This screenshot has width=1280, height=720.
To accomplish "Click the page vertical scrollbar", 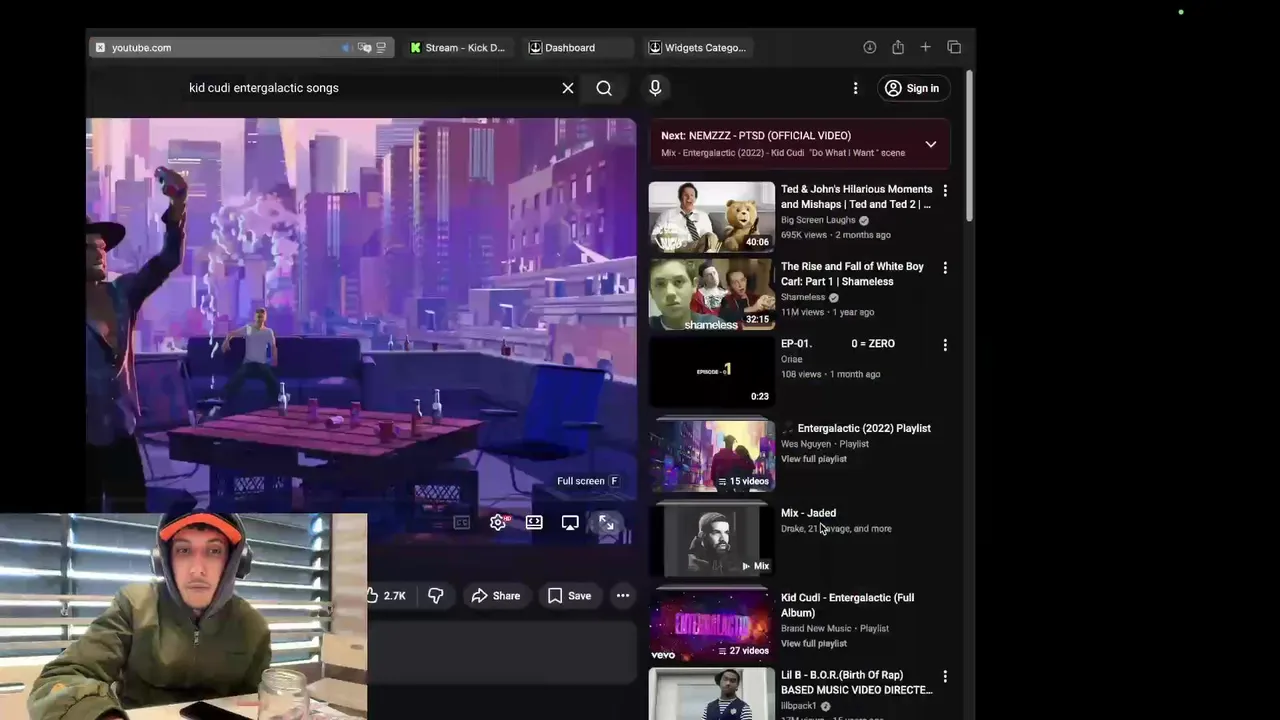I will [x=969, y=146].
